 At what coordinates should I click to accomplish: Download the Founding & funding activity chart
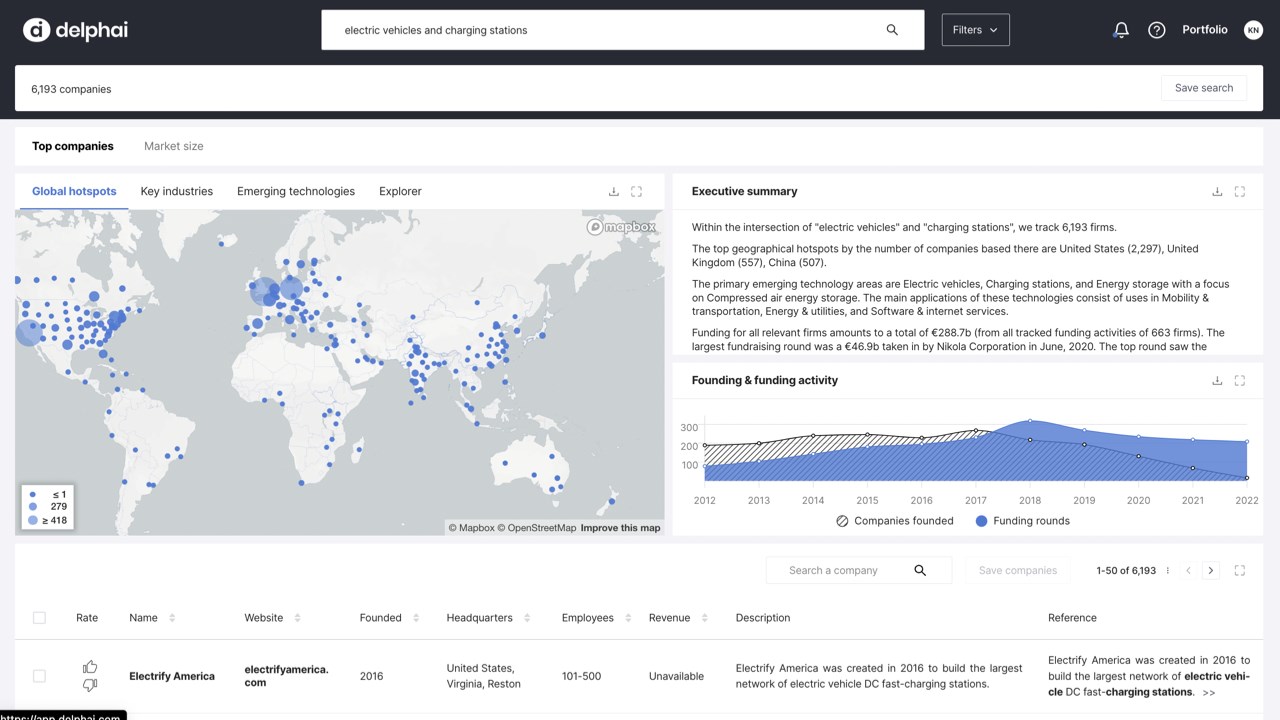(1217, 381)
